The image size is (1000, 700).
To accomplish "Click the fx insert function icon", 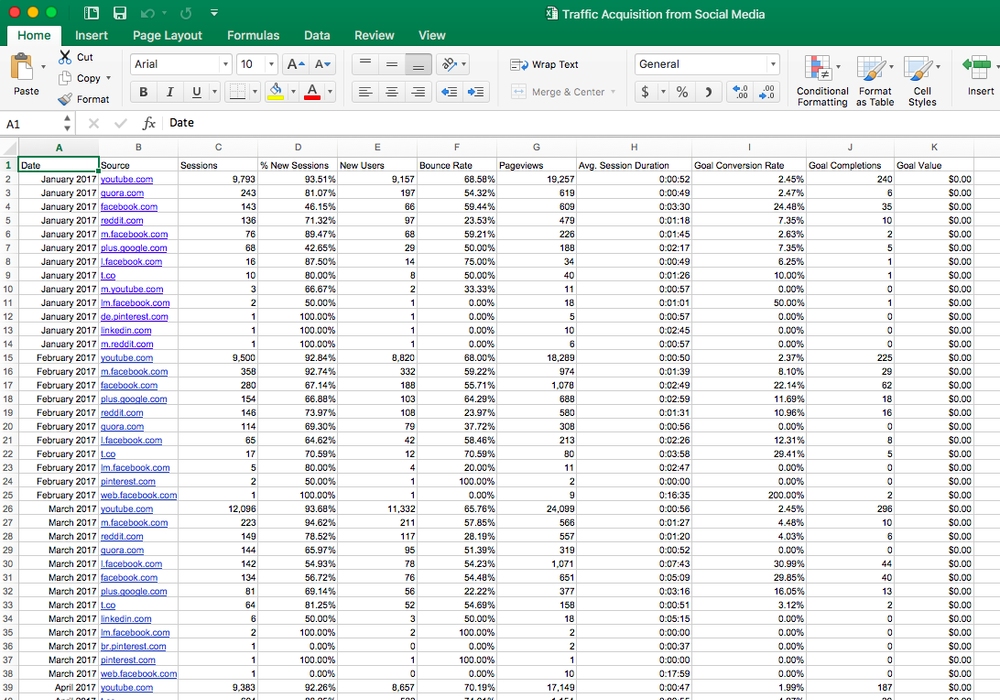I will [x=149, y=123].
